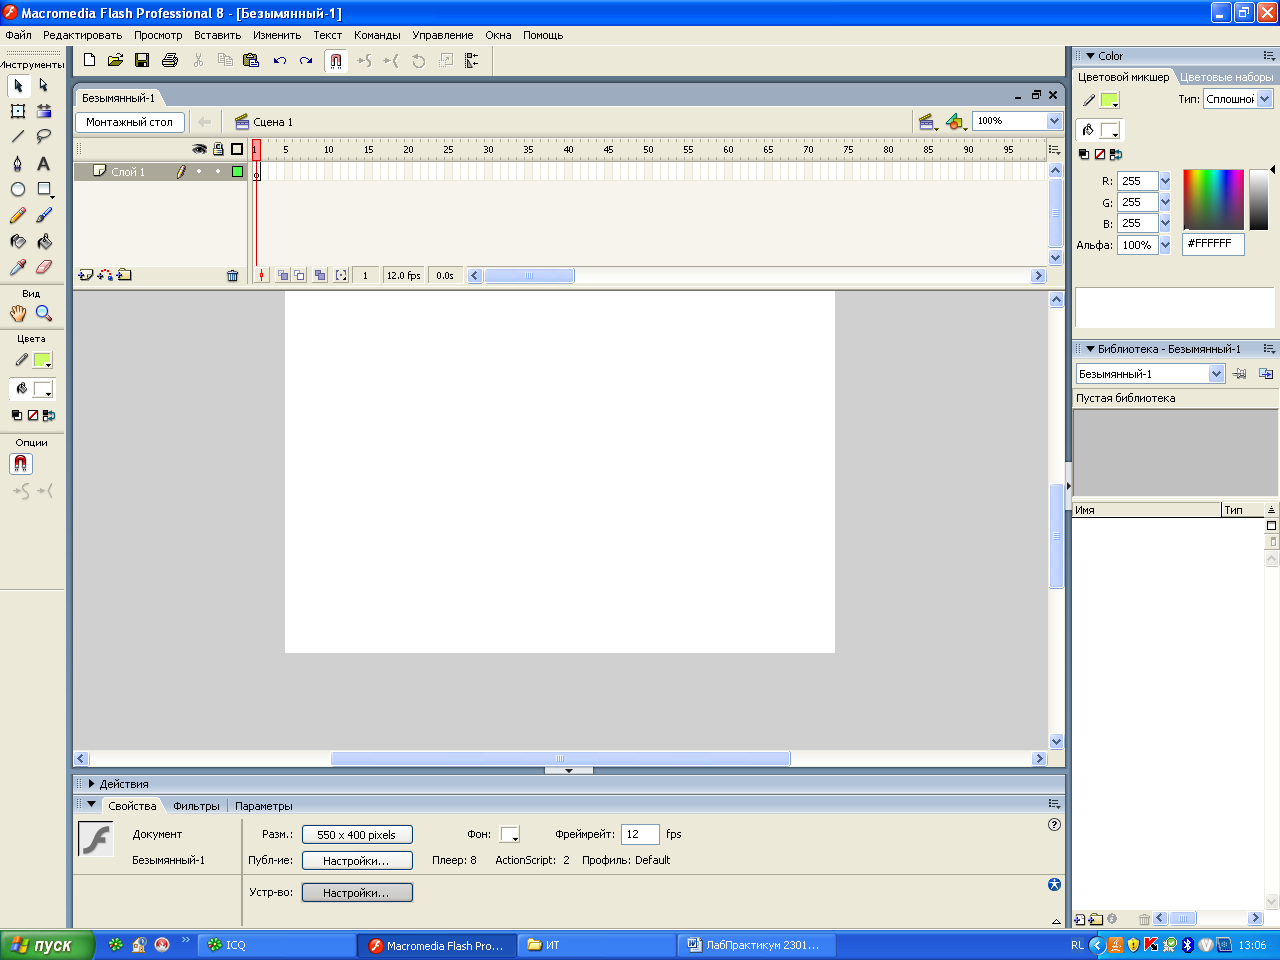This screenshot has height=960, width=1280.
Task: Click the Save toolbar icon
Action: (142, 60)
